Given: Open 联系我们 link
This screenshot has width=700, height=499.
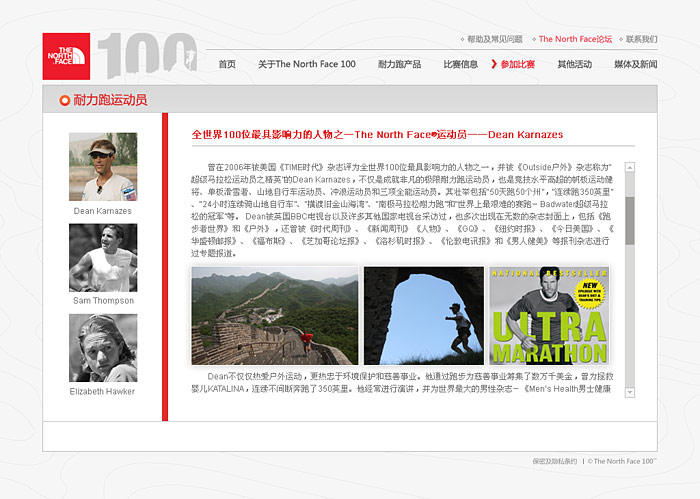Looking at the screenshot, I should pos(642,39).
